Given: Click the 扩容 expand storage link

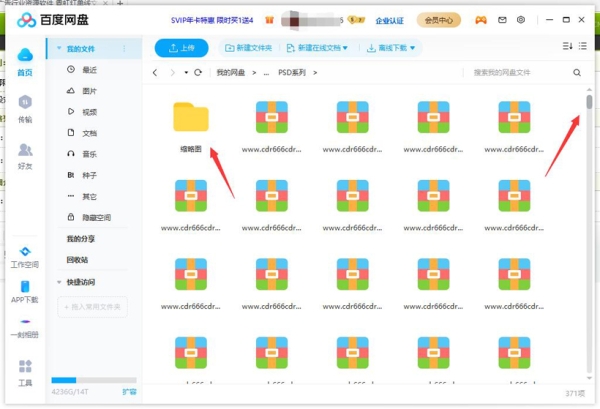Looking at the screenshot, I should pyautogui.click(x=129, y=392).
